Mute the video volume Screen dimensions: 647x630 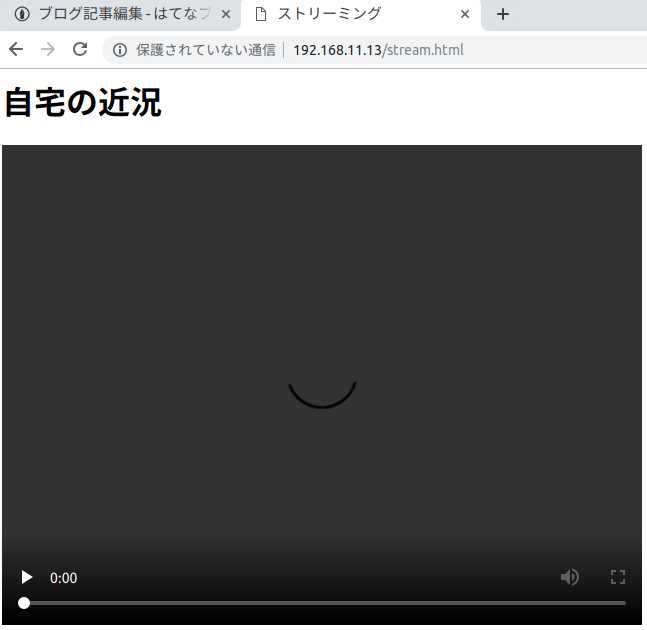click(570, 577)
